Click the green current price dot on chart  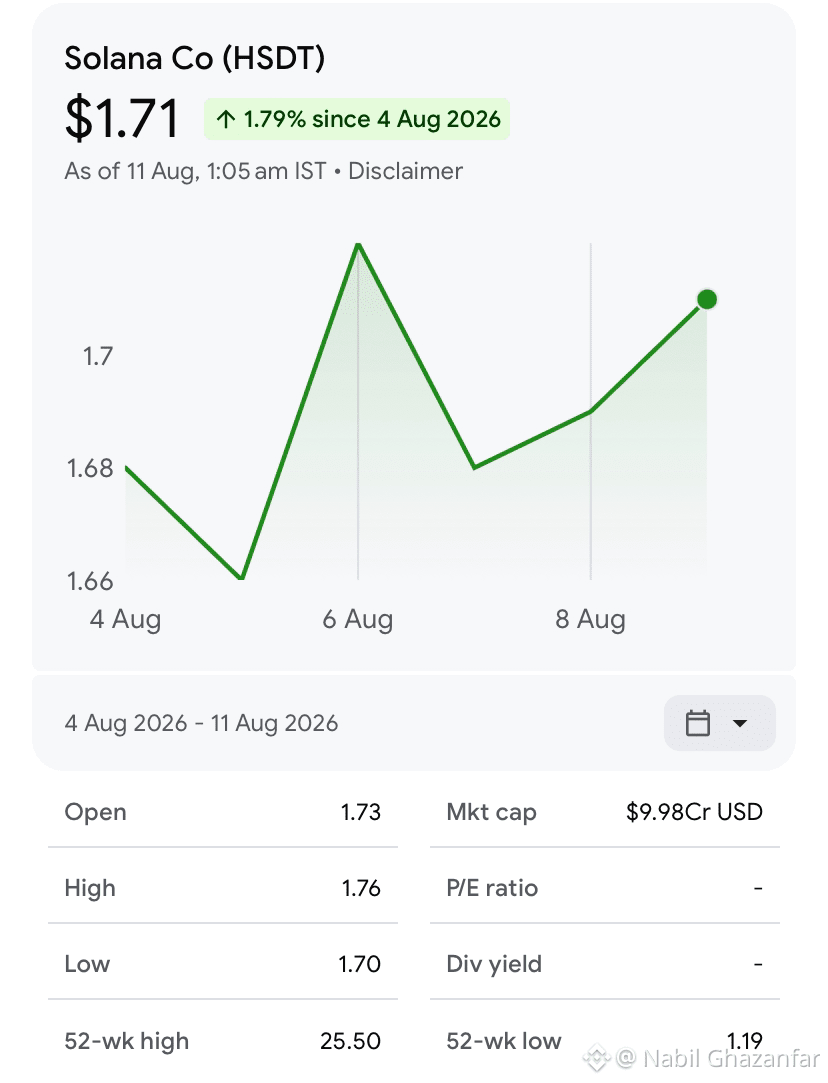(x=706, y=300)
